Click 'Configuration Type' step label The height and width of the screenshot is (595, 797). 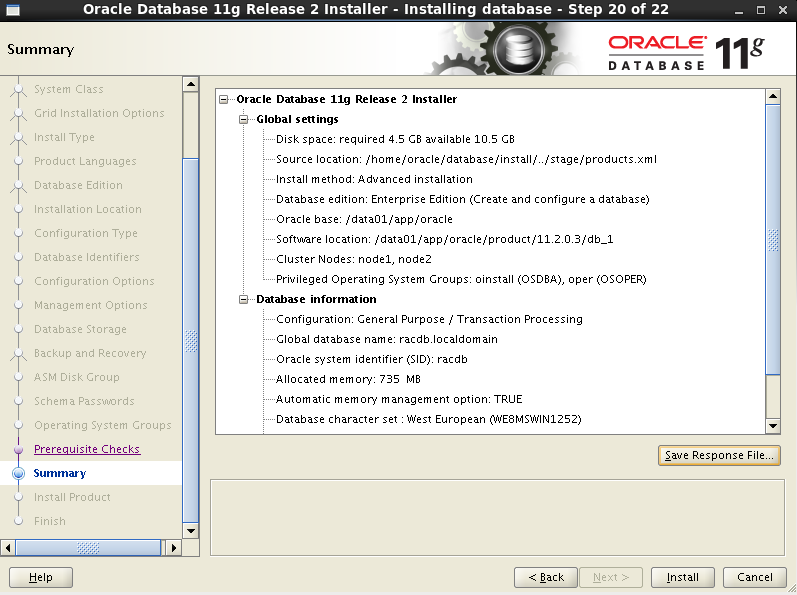tap(86, 233)
